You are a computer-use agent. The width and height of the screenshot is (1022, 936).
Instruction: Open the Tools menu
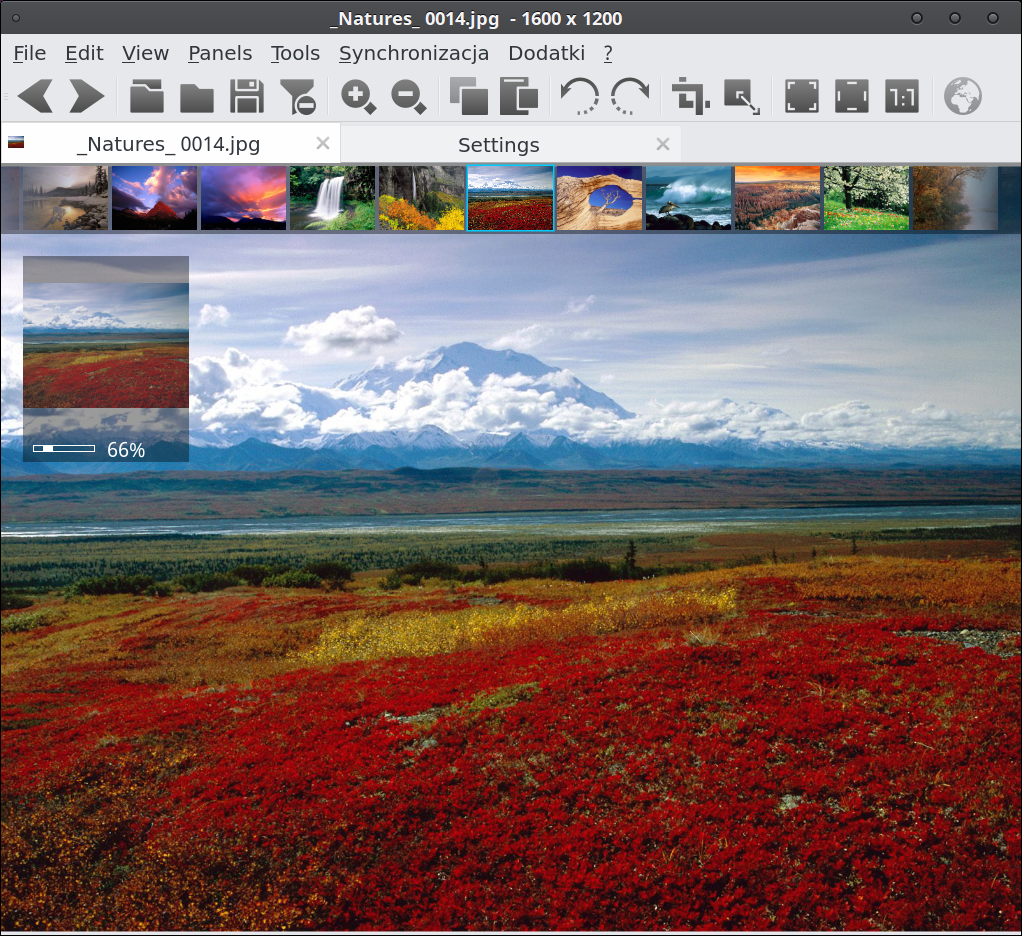click(x=295, y=53)
